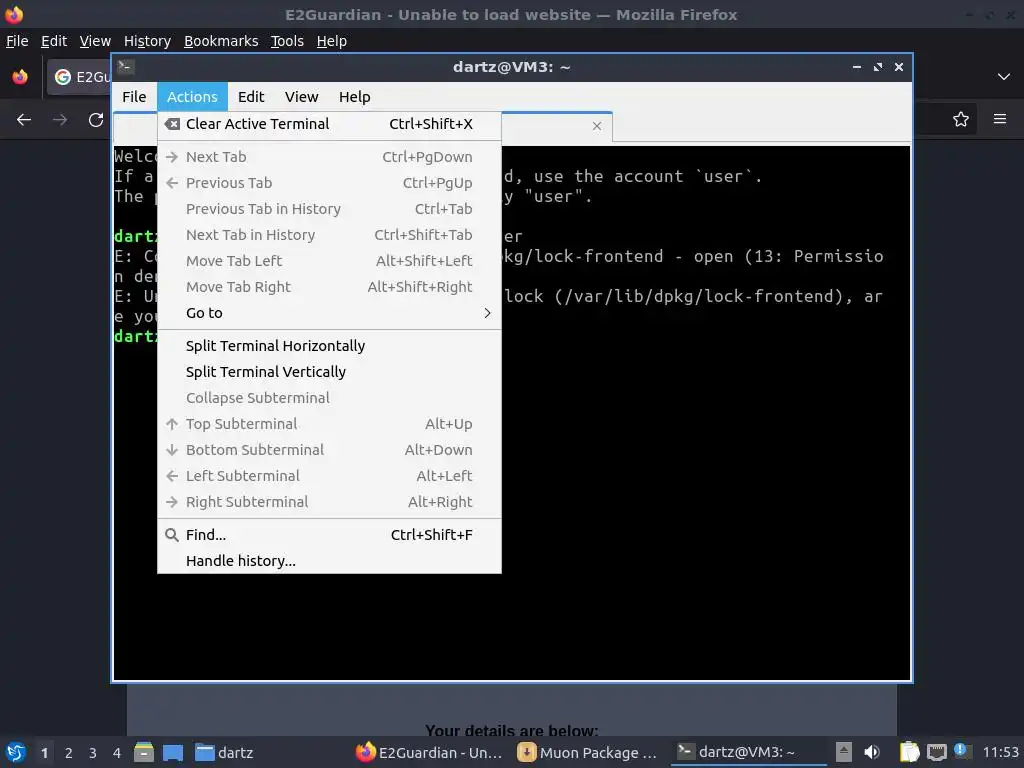This screenshot has height=768, width=1024.
Task: Click network monitor tray icon
Action: click(936, 752)
